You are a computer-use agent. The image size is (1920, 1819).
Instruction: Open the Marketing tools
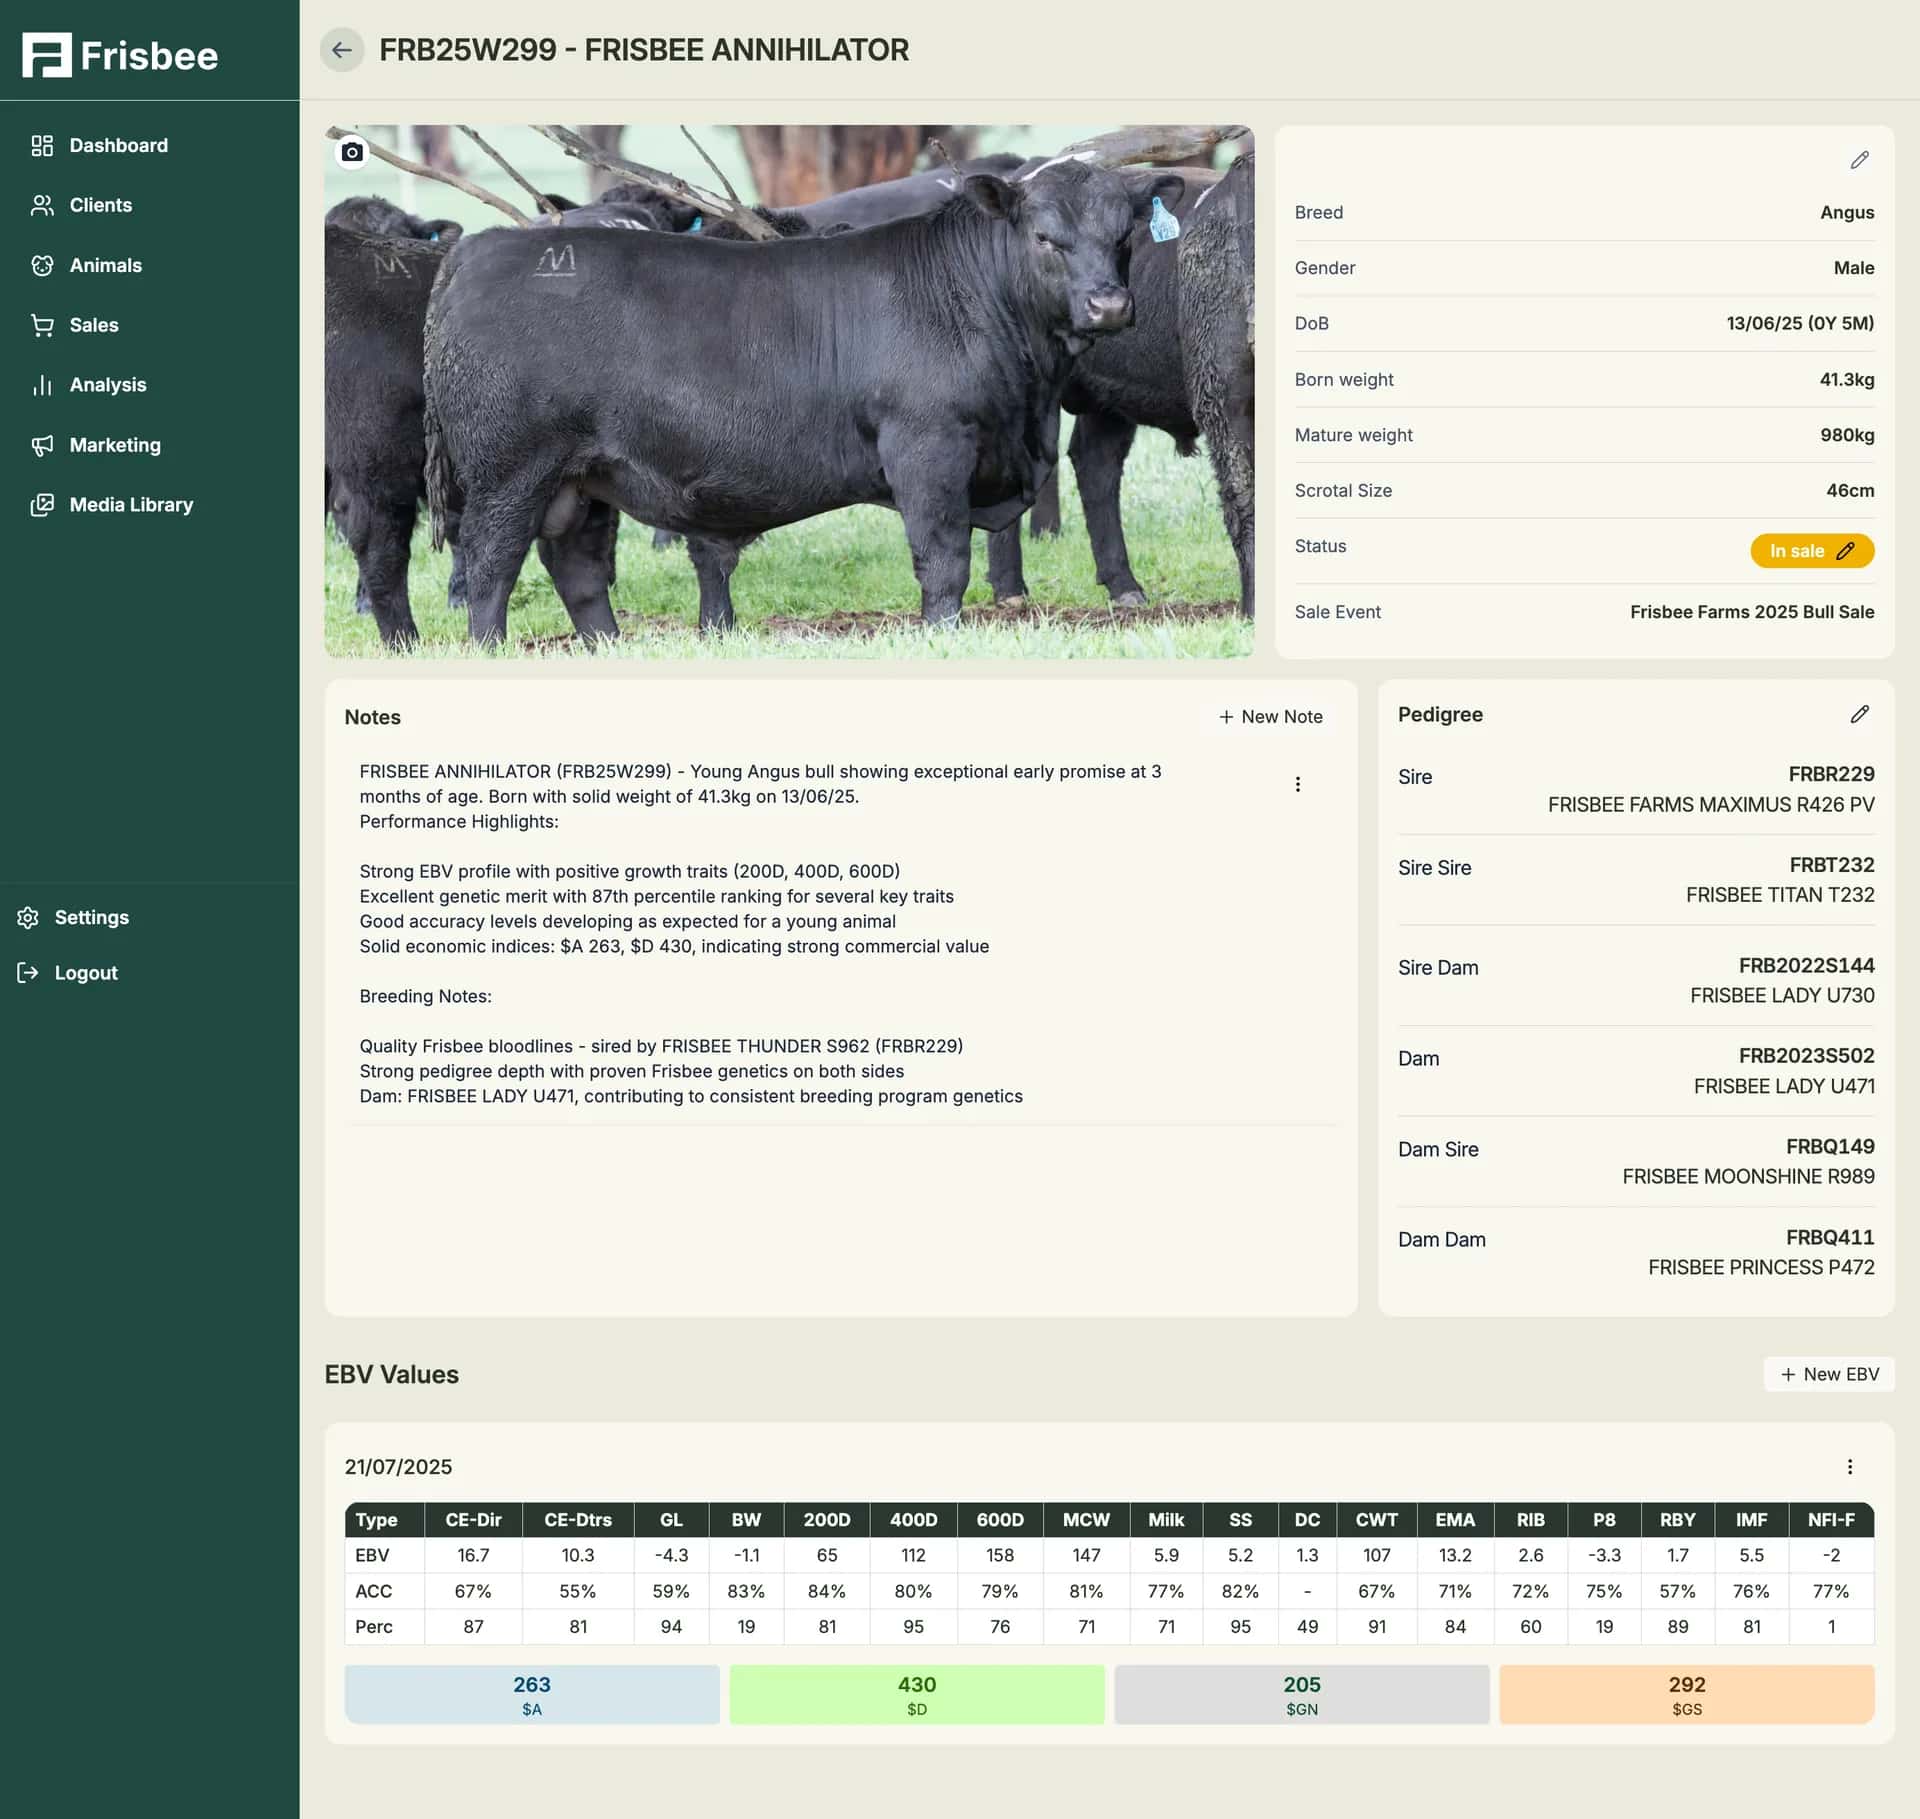click(x=115, y=444)
